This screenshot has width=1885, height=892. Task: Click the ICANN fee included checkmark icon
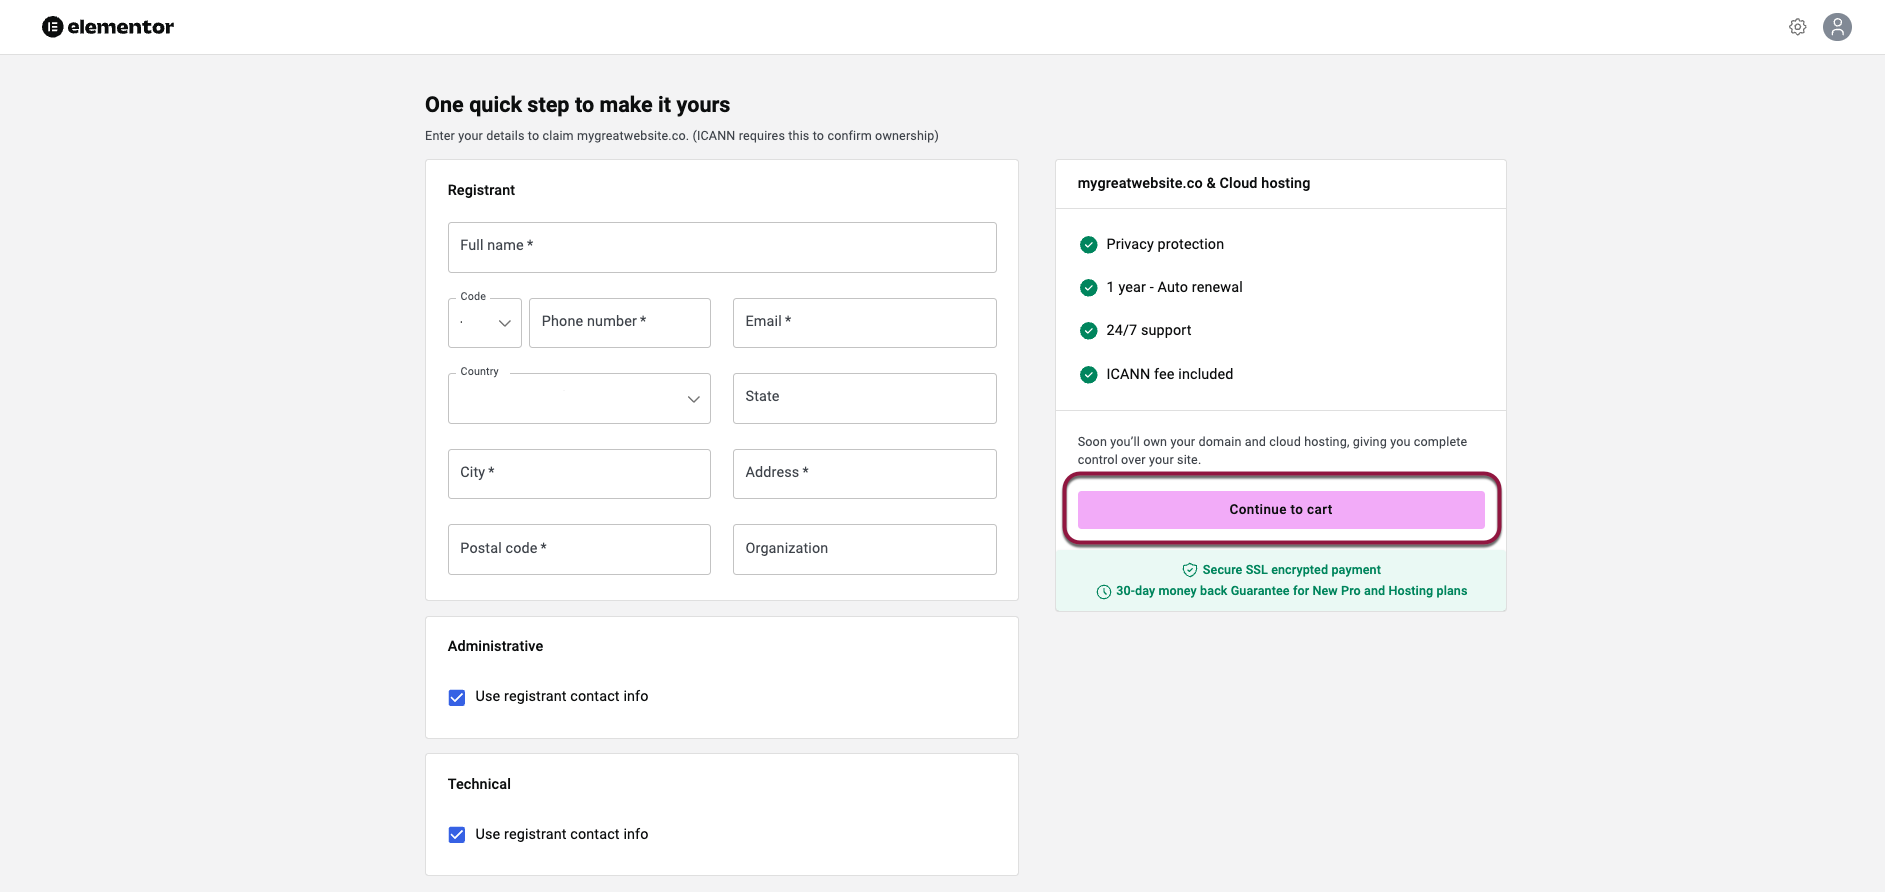tap(1089, 375)
